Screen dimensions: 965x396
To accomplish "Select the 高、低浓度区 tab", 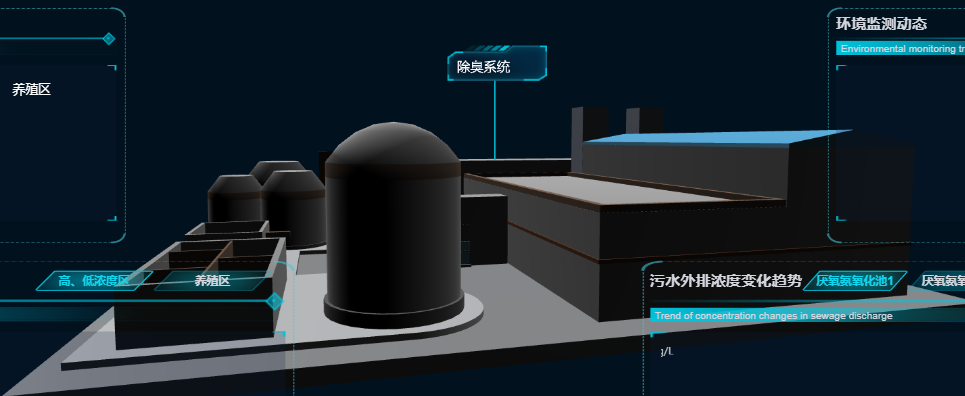I will point(94,281).
